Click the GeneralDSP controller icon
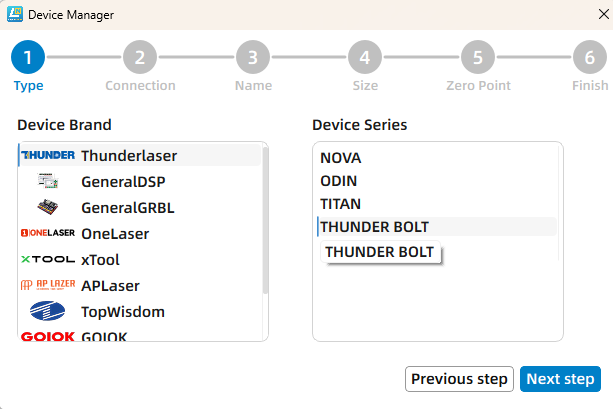 [x=47, y=182]
